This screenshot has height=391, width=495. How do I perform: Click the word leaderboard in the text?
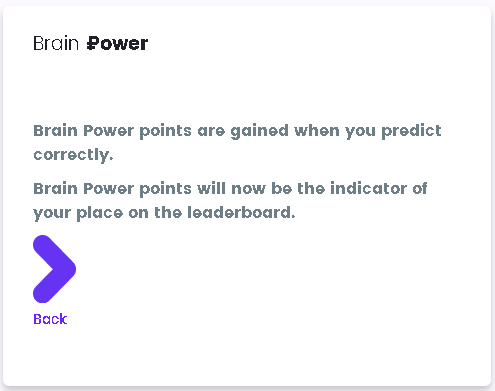coord(241,213)
